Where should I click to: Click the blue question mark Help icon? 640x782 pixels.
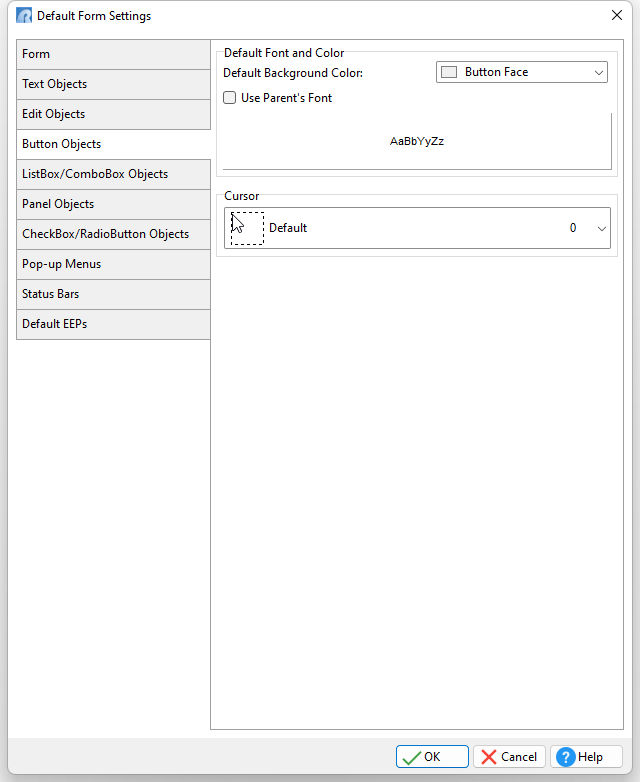coord(566,757)
